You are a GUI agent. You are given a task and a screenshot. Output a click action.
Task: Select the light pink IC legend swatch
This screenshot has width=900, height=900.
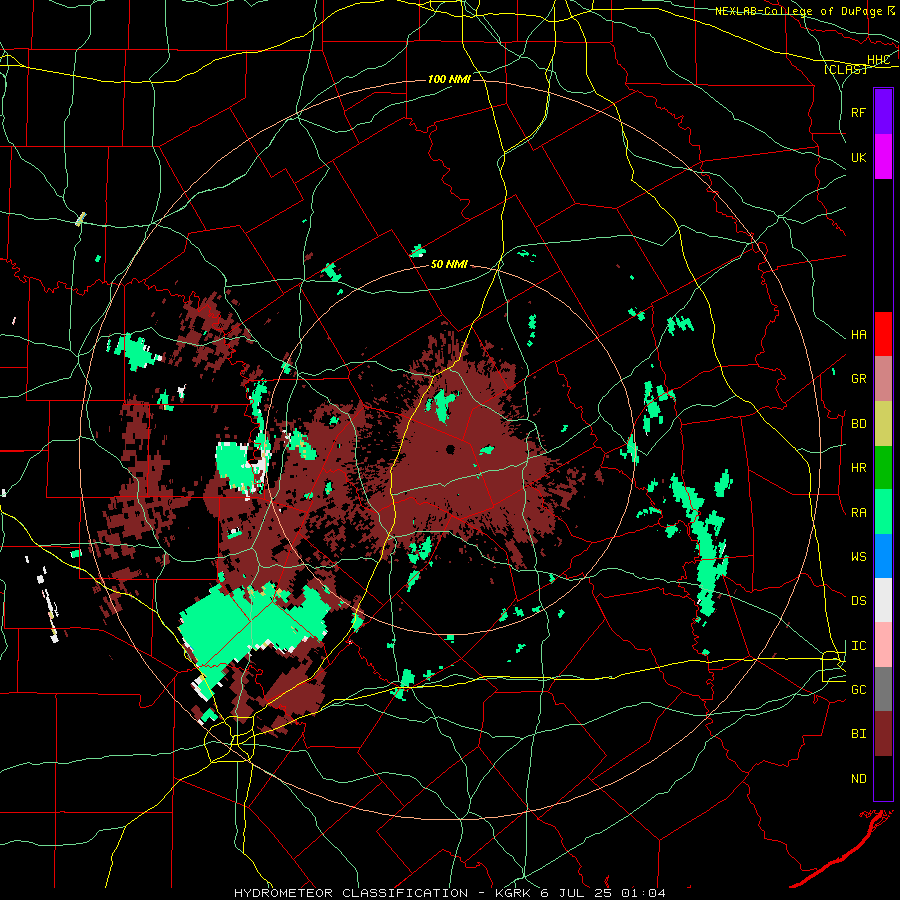883,645
